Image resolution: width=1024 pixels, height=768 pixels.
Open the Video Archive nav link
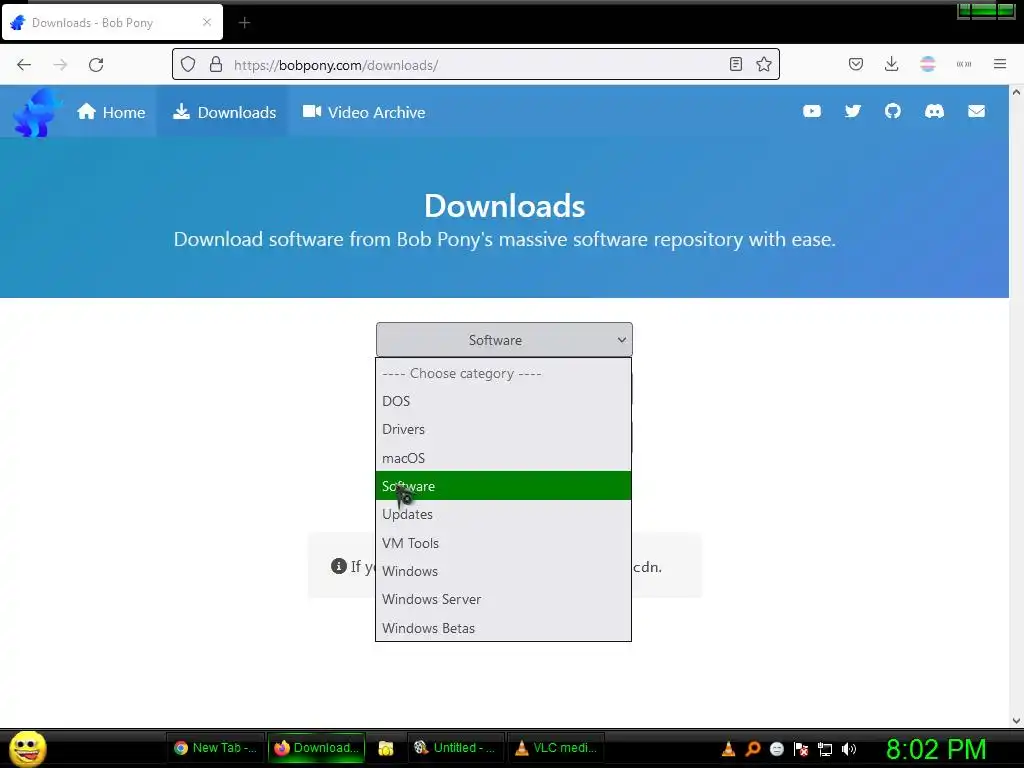[x=364, y=112]
